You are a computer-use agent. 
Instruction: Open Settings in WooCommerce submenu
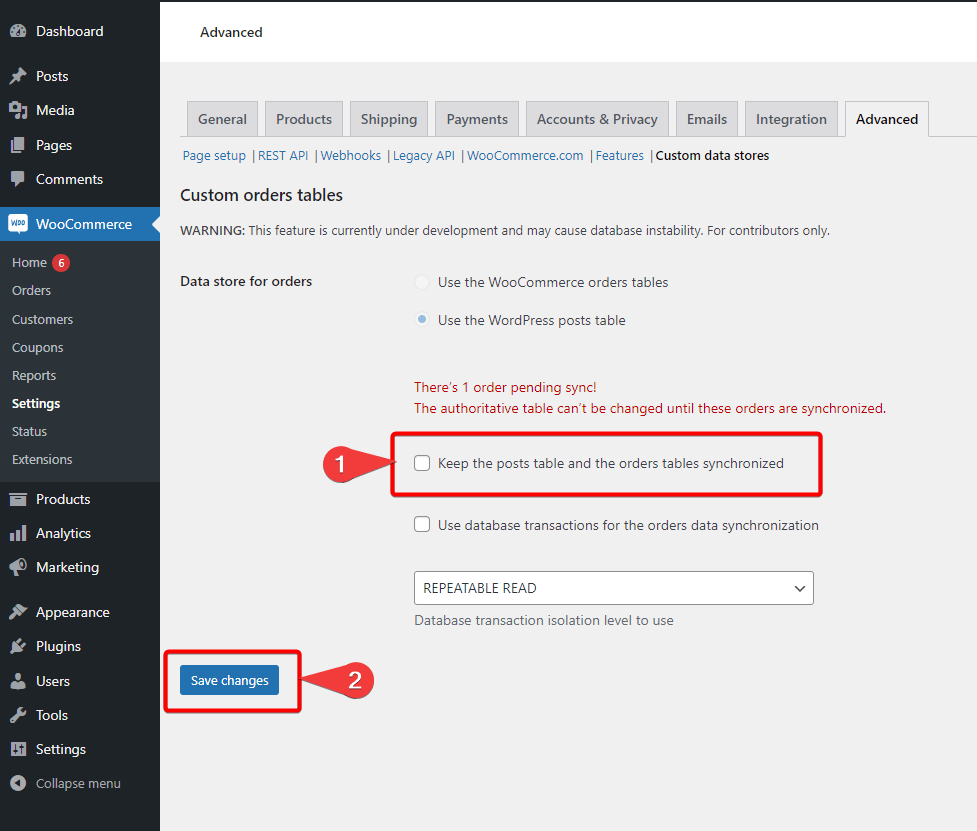click(x=36, y=404)
